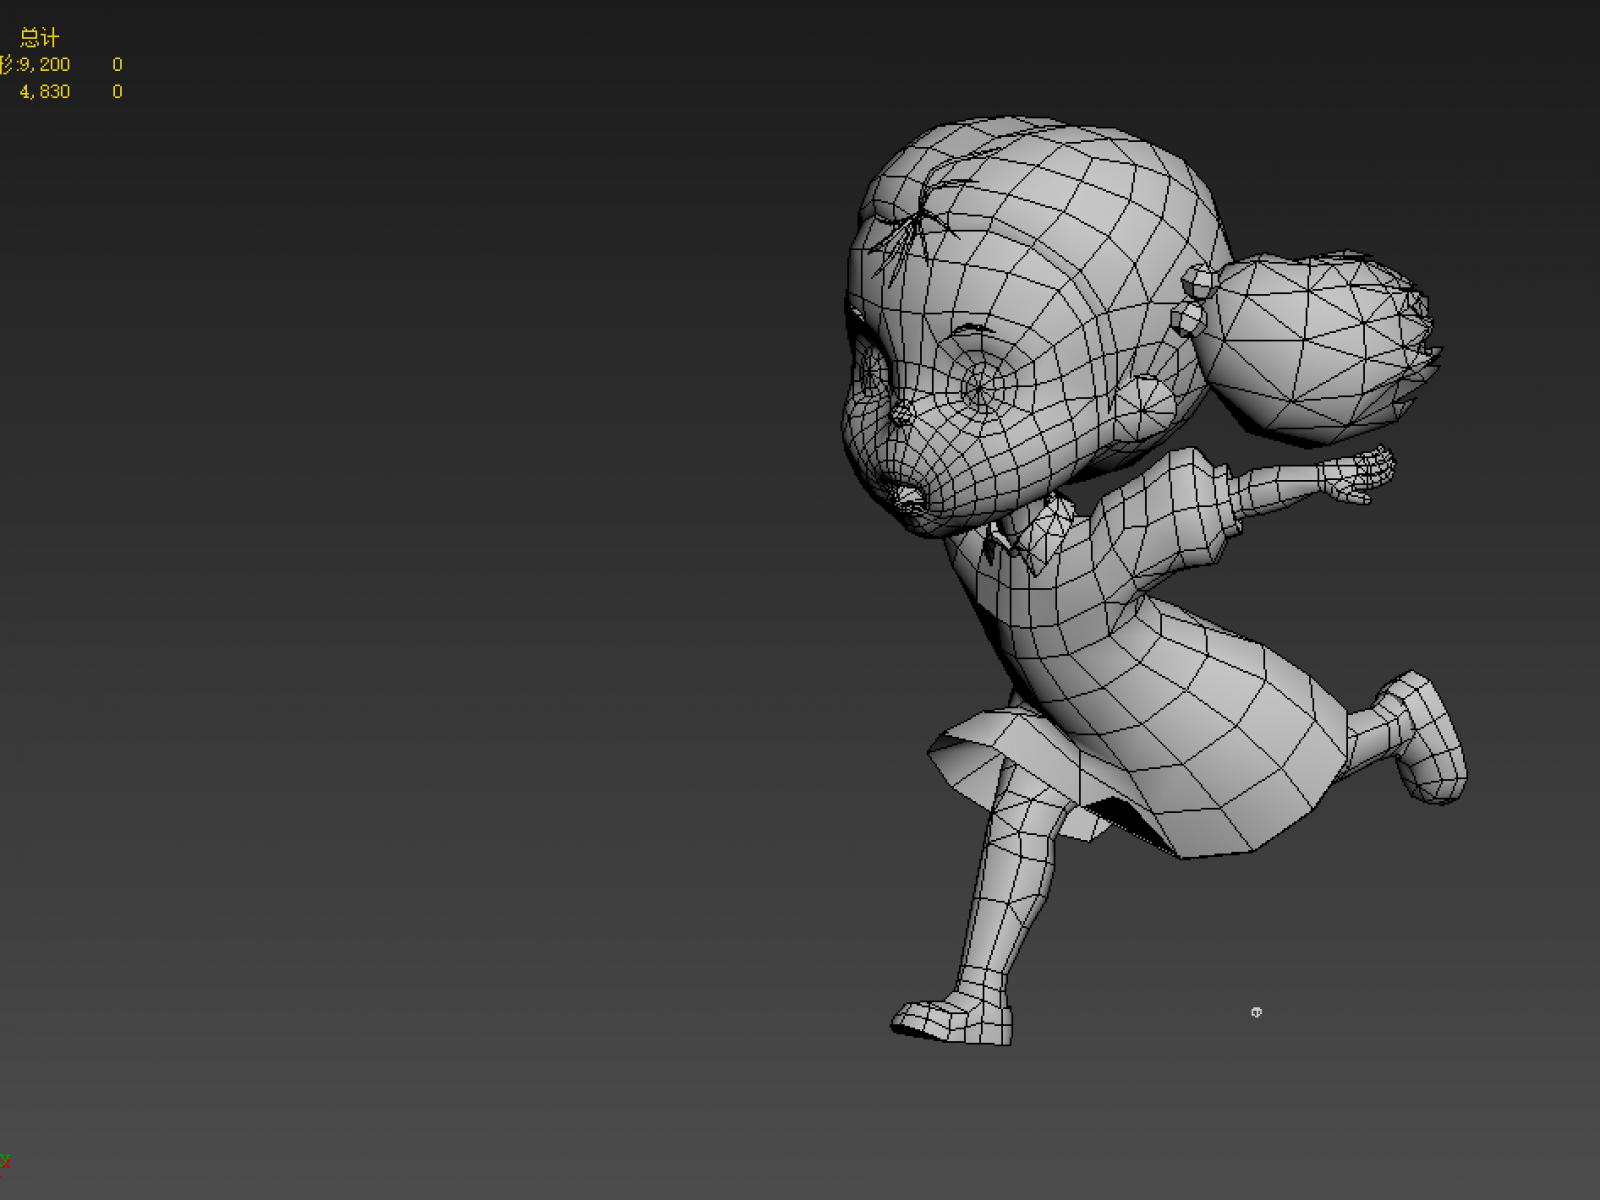Screen dimensions: 1600x1200
Task: Select the character's outstretched hand
Action: click(1357, 475)
